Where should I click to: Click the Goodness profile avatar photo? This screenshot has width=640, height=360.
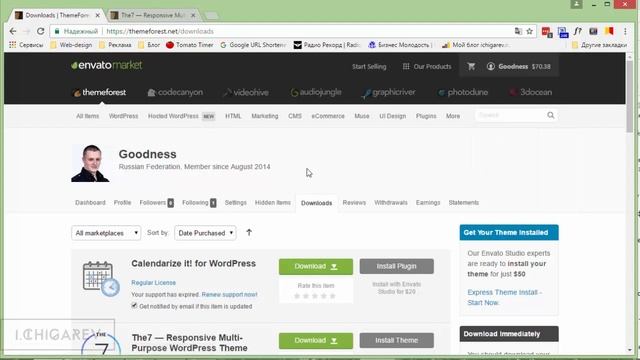pos(90,163)
